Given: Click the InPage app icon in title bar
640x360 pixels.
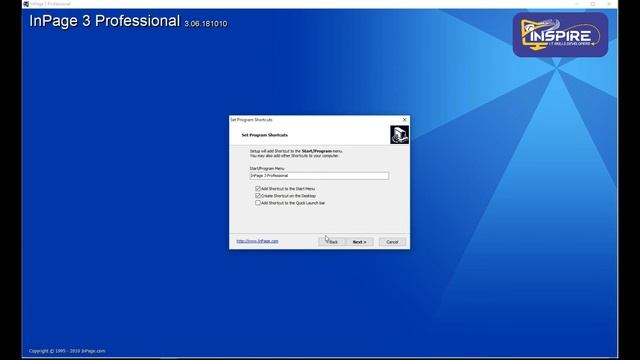Looking at the screenshot, I should coord(26,4).
